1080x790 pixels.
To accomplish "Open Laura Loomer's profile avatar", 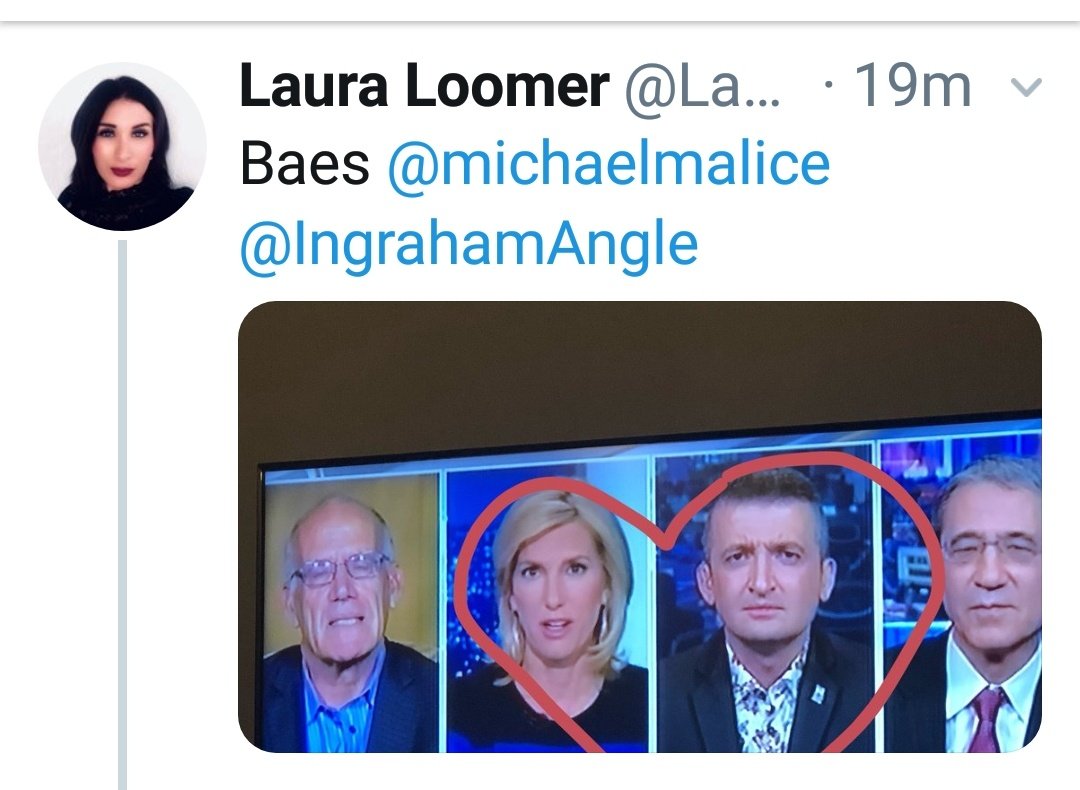I will 123,146.
